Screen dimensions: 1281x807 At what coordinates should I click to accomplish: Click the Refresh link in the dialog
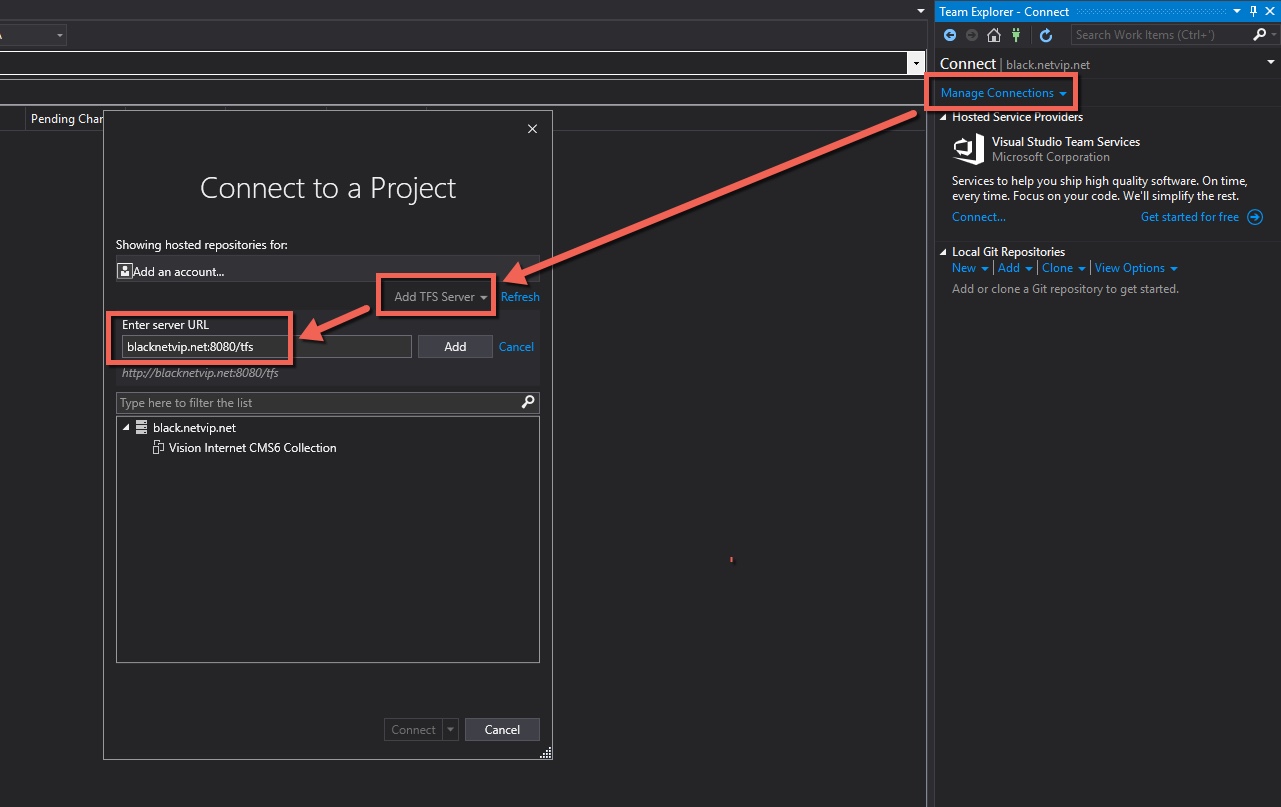point(520,297)
